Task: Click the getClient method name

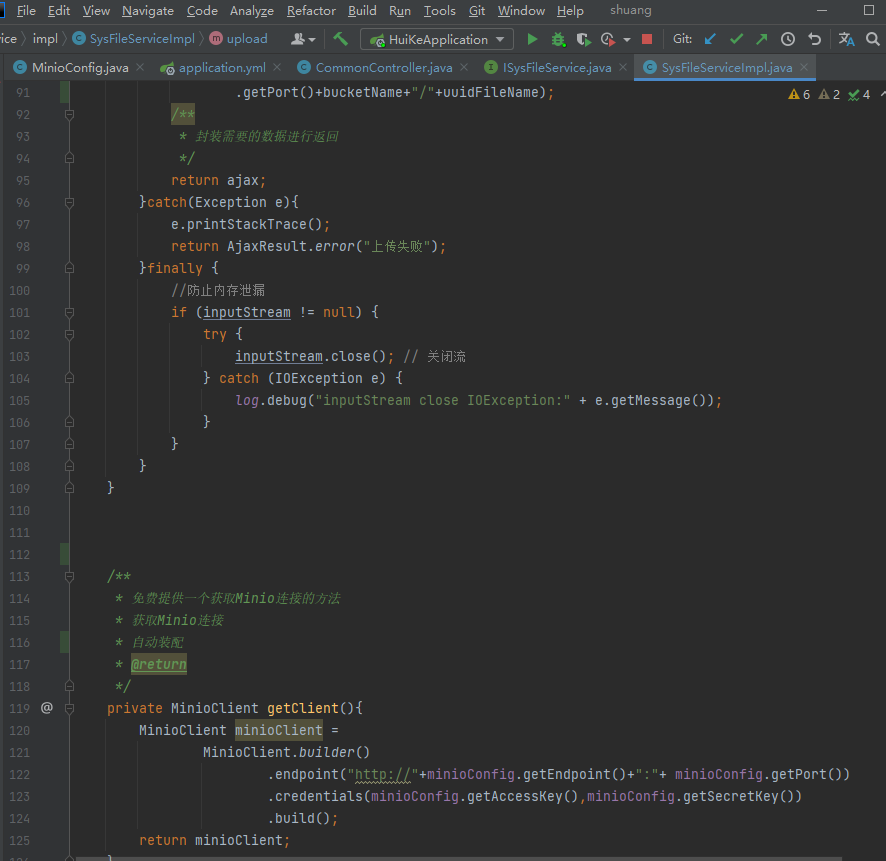Action: click(303, 708)
